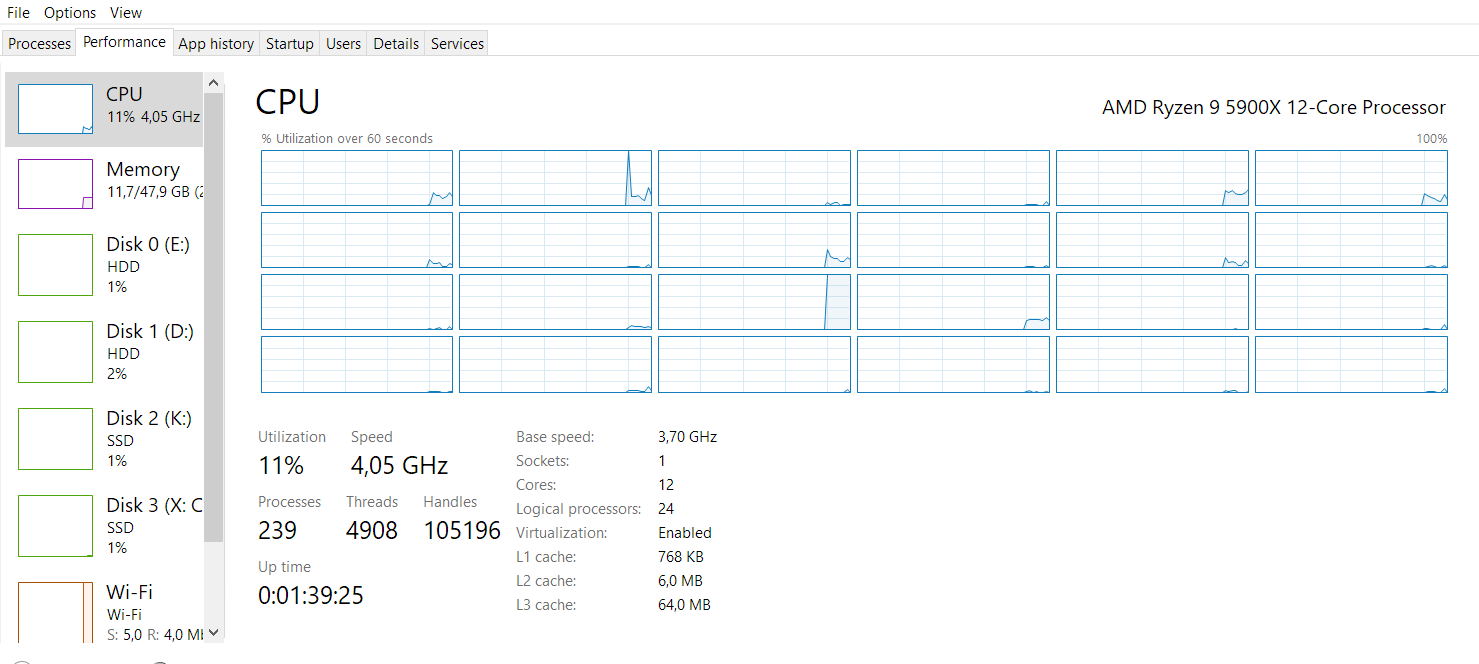Open the File menu
Viewport: 1479px width, 664px height.
(18, 13)
